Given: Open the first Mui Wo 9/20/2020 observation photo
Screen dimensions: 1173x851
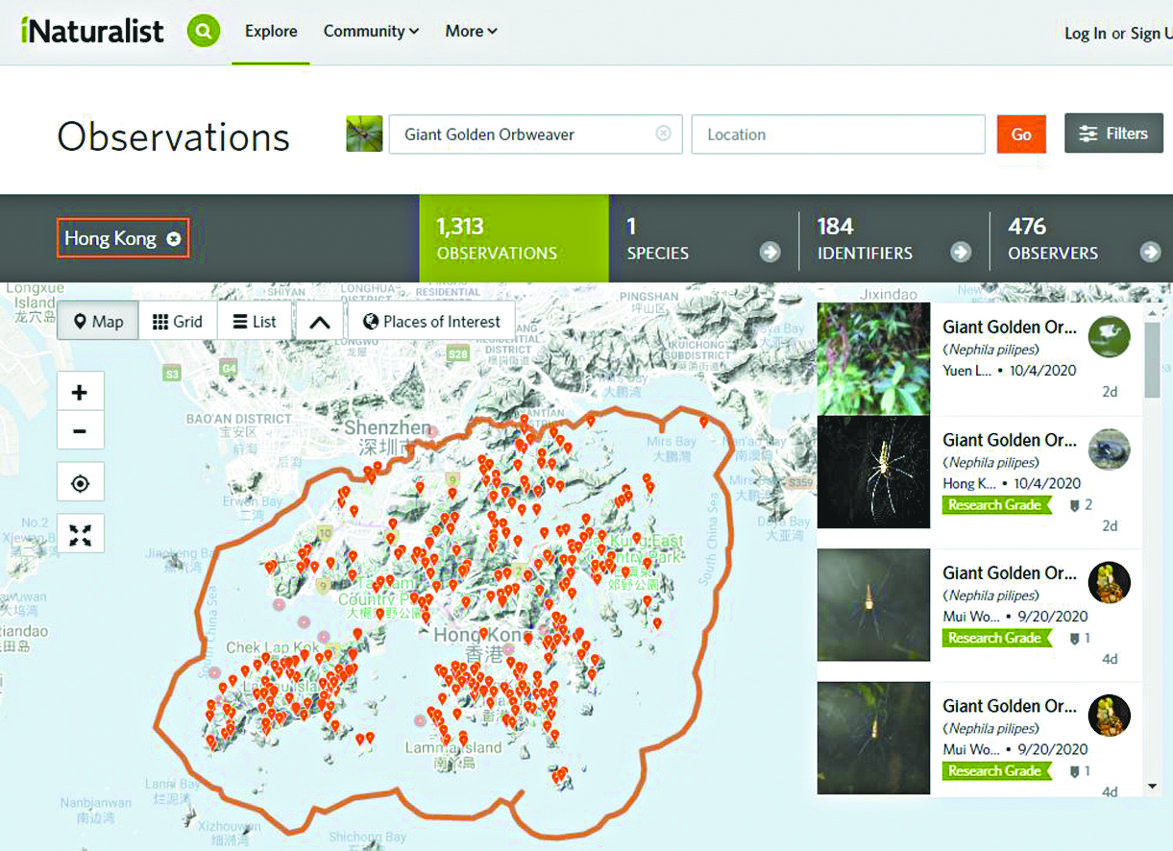Looking at the screenshot, I should coord(874,605).
